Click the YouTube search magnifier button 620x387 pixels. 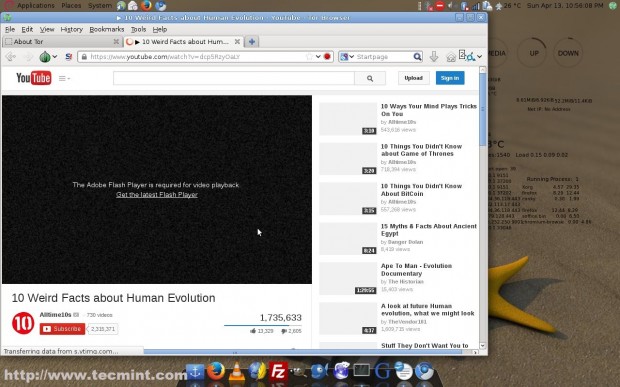click(x=370, y=78)
